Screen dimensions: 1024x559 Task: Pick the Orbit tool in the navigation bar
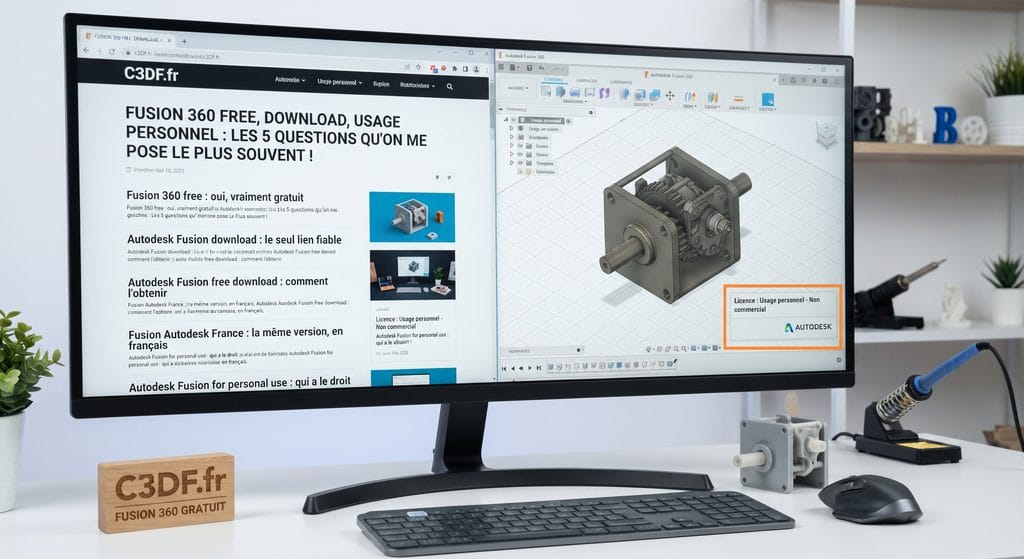tap(648, 349)
